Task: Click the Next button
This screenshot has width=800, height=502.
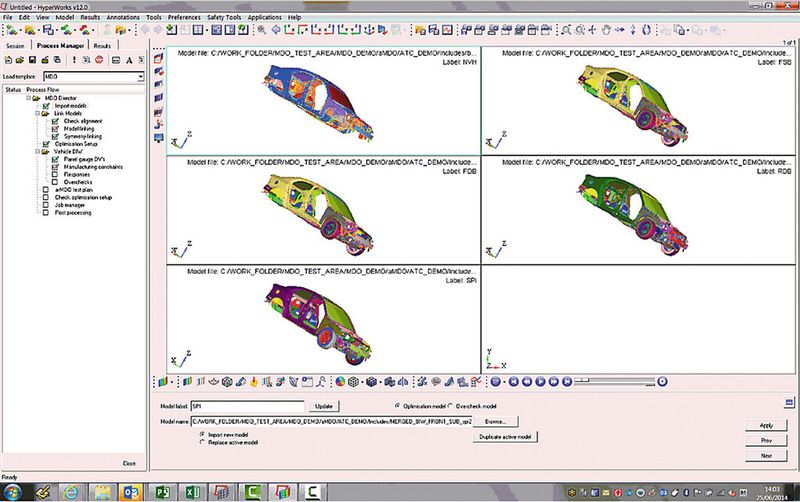Action: 766,456
